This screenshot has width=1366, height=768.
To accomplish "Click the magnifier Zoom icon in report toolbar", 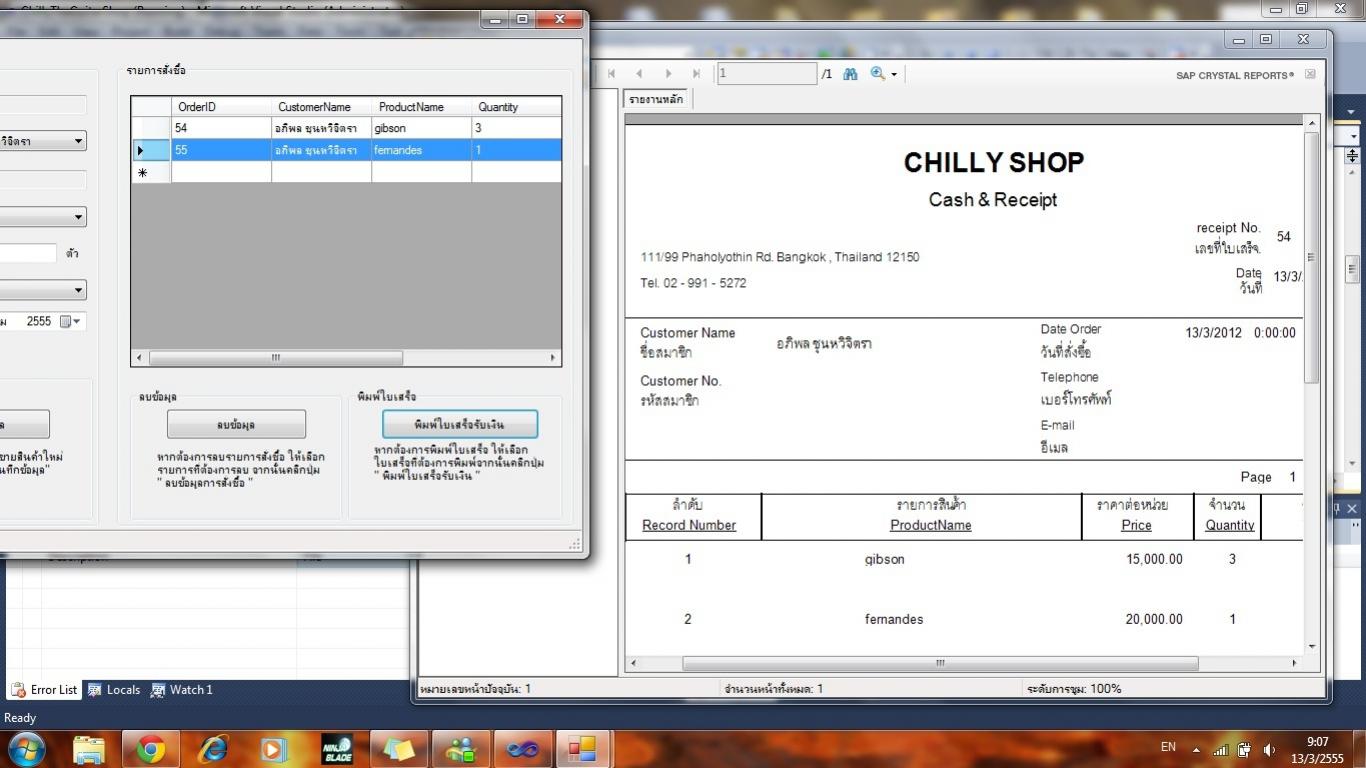I will coord(877,73).
